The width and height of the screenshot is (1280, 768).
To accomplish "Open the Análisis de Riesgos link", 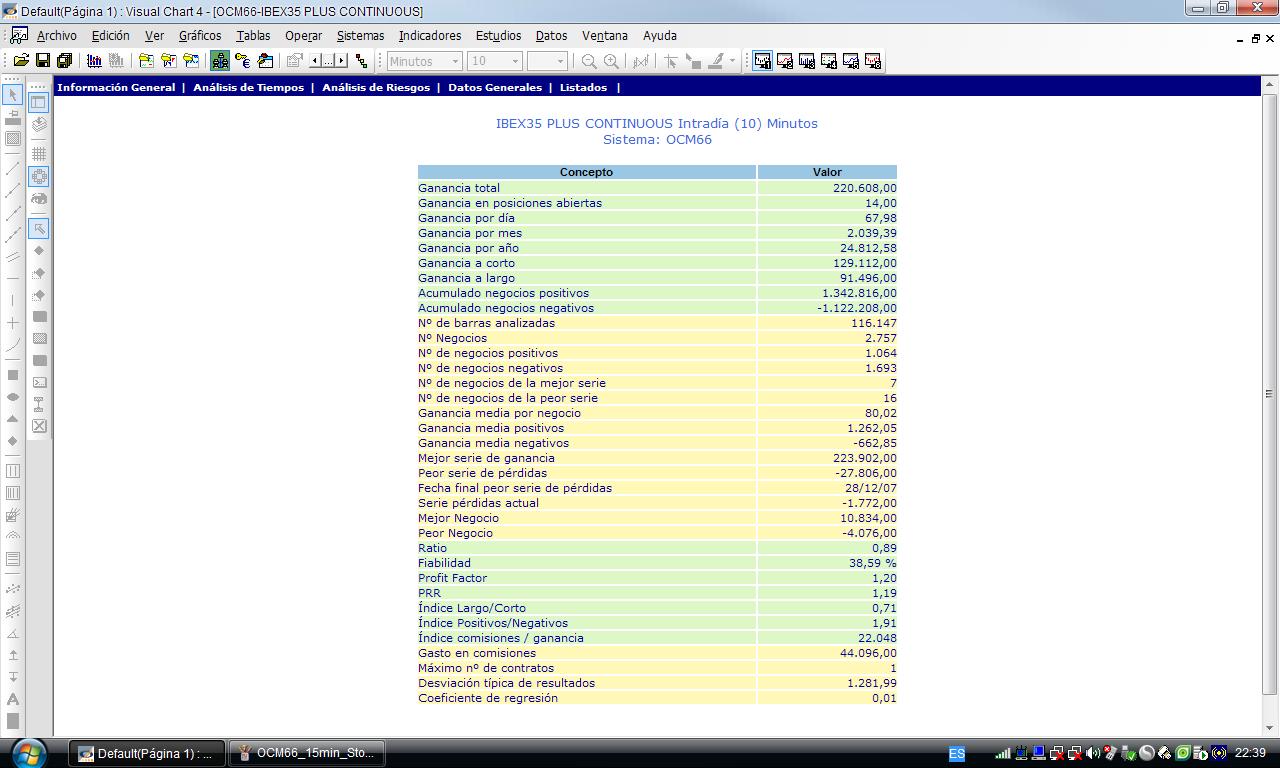I will pos(376,88).
